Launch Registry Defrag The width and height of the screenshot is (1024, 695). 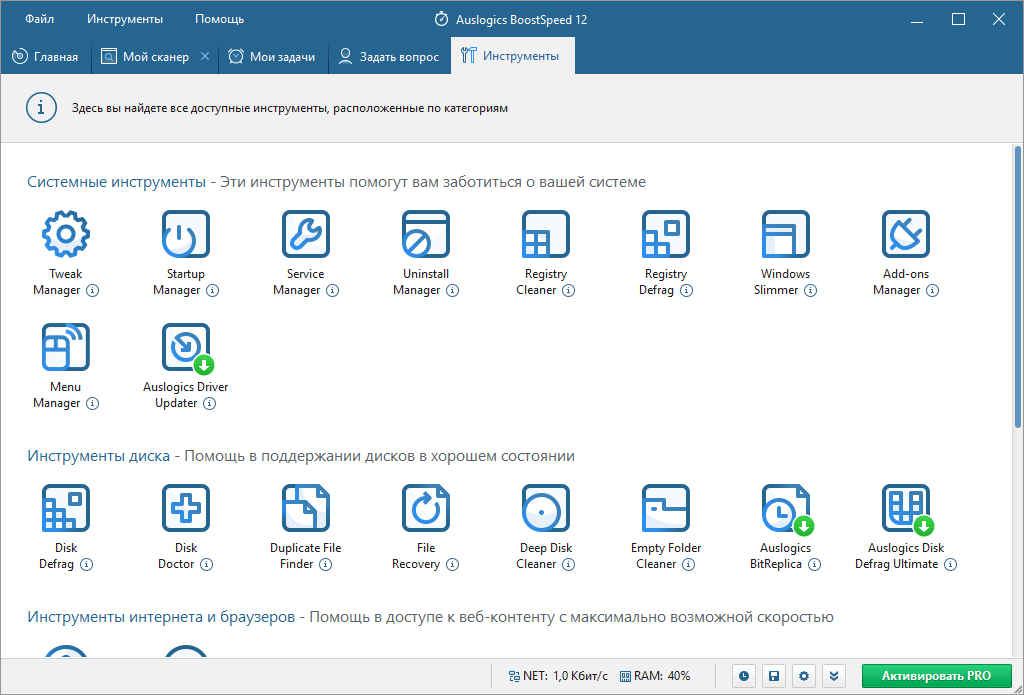click(665, 234)
